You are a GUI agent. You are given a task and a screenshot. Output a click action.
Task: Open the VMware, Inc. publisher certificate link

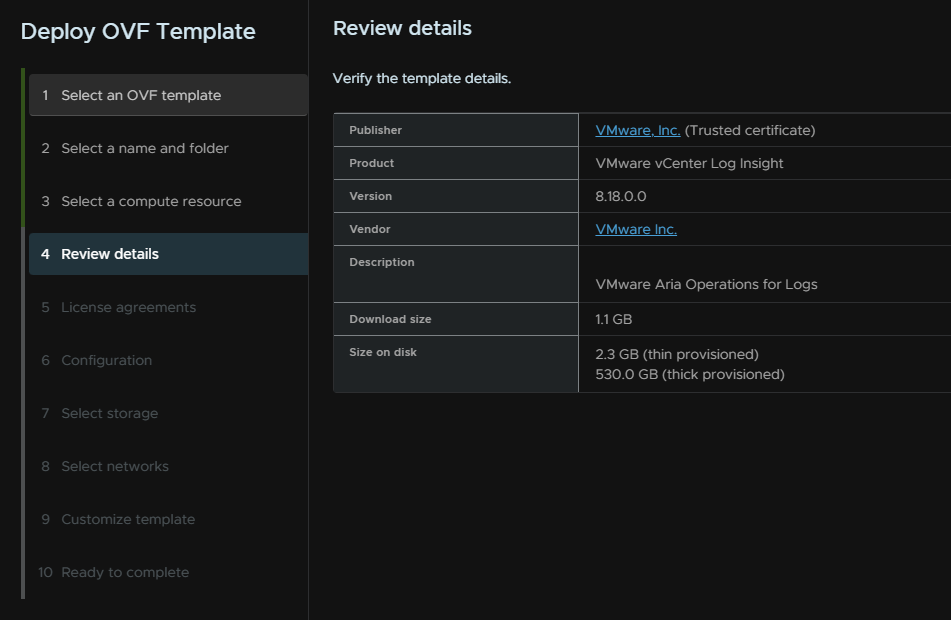[637, 130]
